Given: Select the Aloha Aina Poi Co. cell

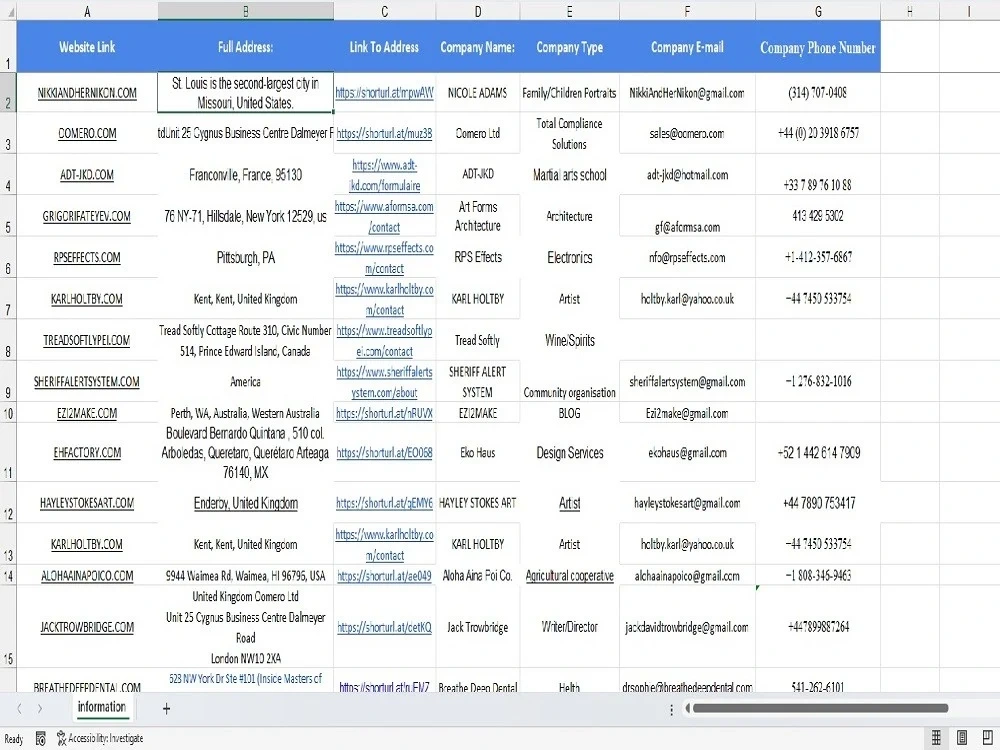Looking at the screenshot, I should click(478, 576).
